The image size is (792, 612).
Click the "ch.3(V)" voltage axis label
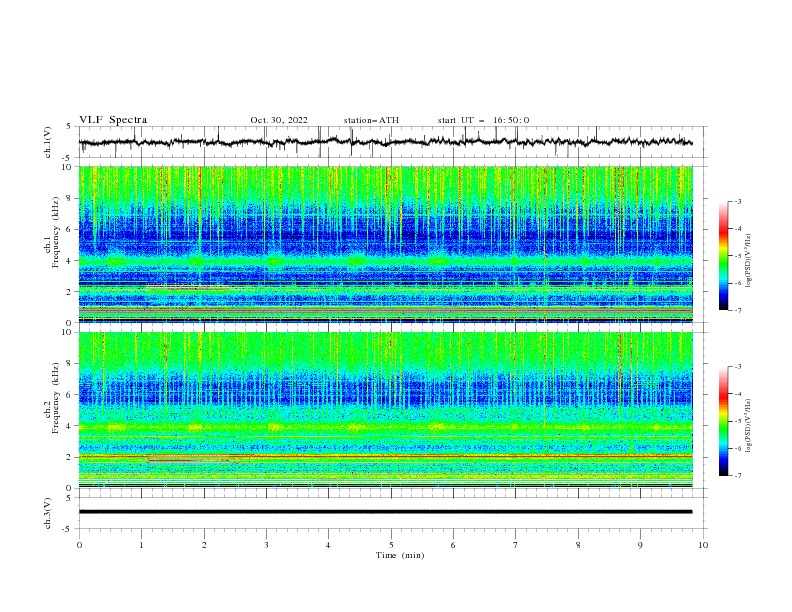tap(48, 513)
